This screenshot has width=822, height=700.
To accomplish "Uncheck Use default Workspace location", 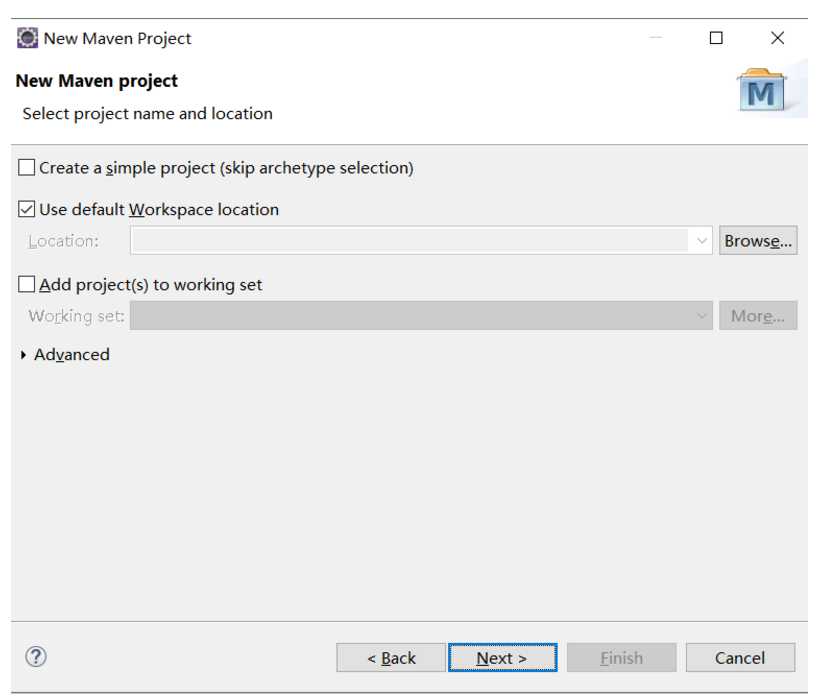I will [26, 209].
